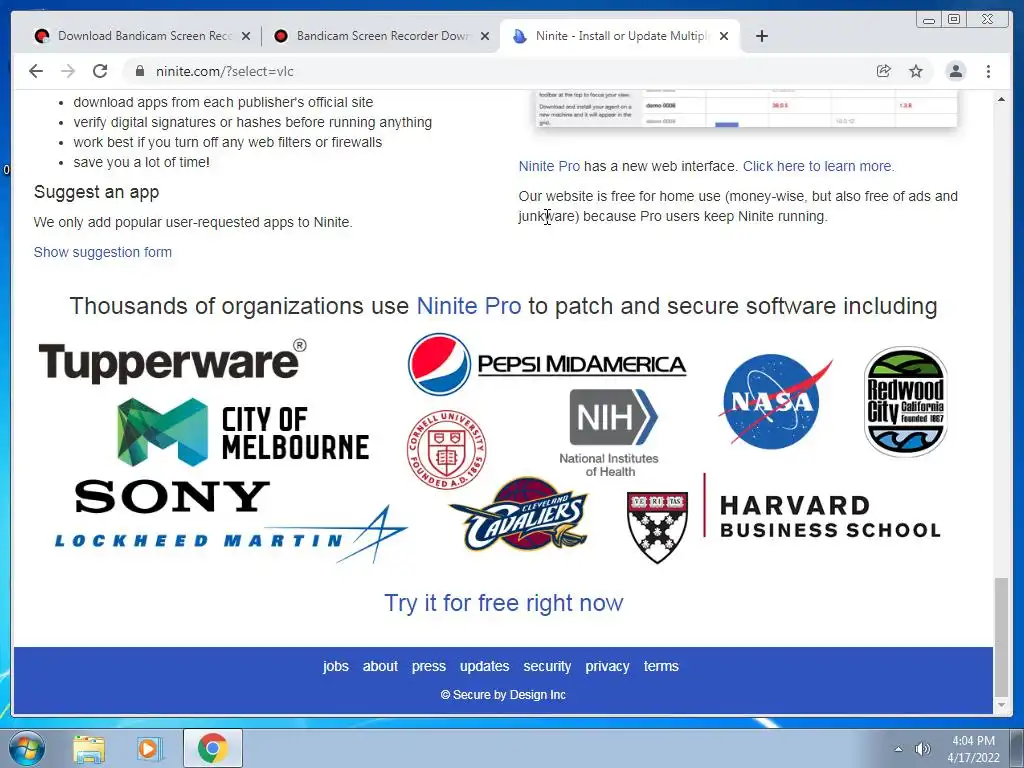Image resolution: width=1024 pixels, height=768 pixels.
Task: Click the Show suggestion form link
Action: tap(103, 252)
